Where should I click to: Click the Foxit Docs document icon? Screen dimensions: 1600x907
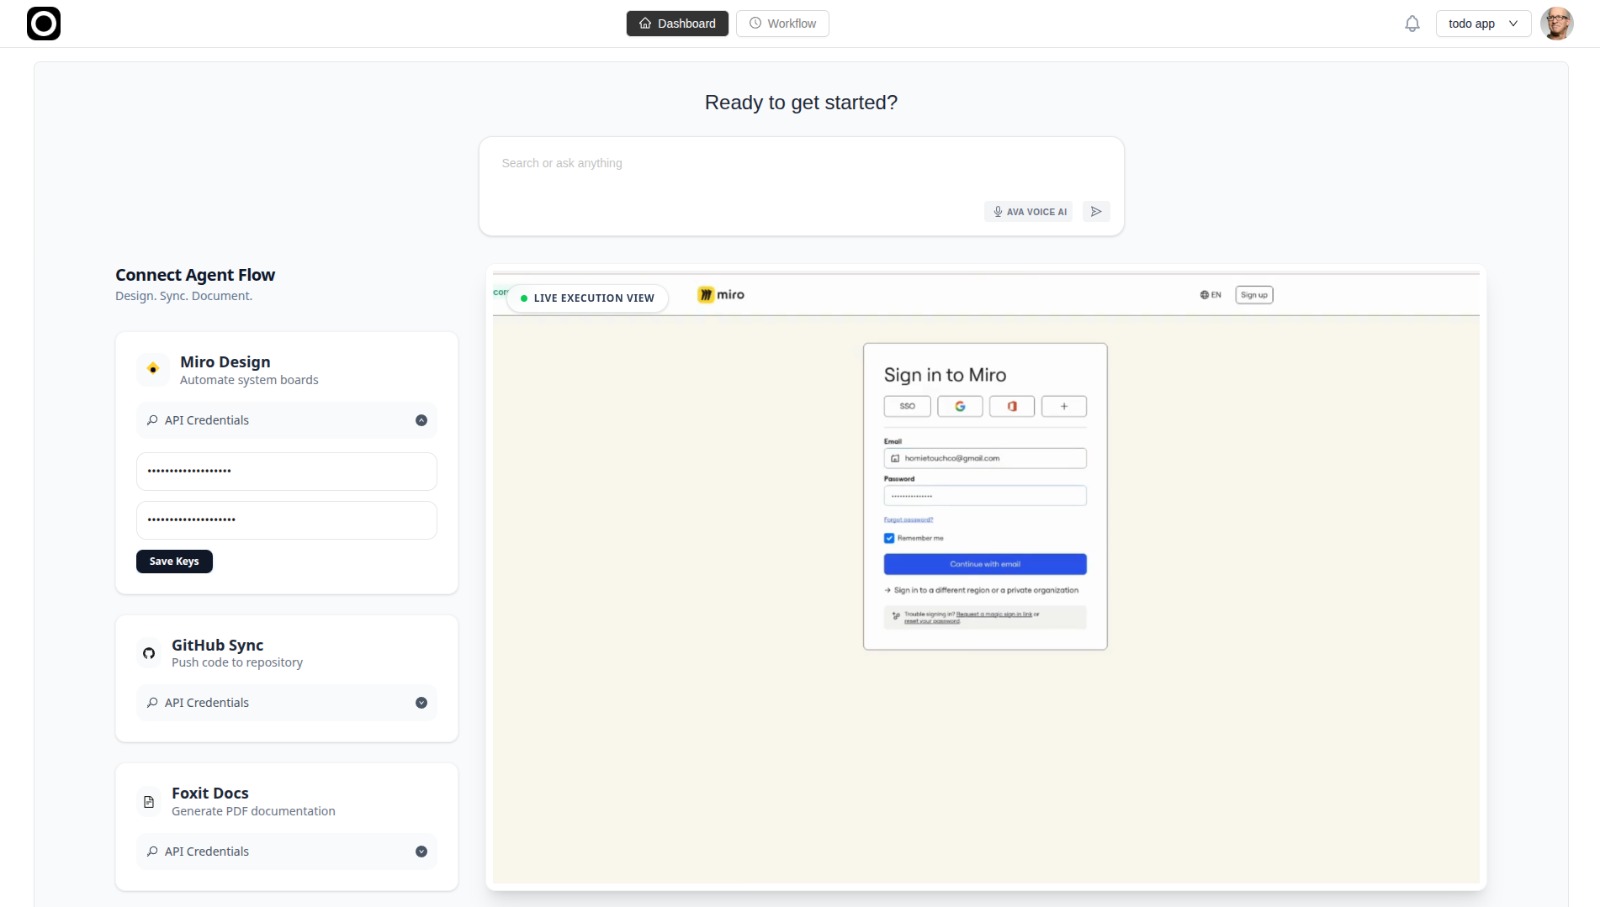pyautogui.click(x=149, y=801)
